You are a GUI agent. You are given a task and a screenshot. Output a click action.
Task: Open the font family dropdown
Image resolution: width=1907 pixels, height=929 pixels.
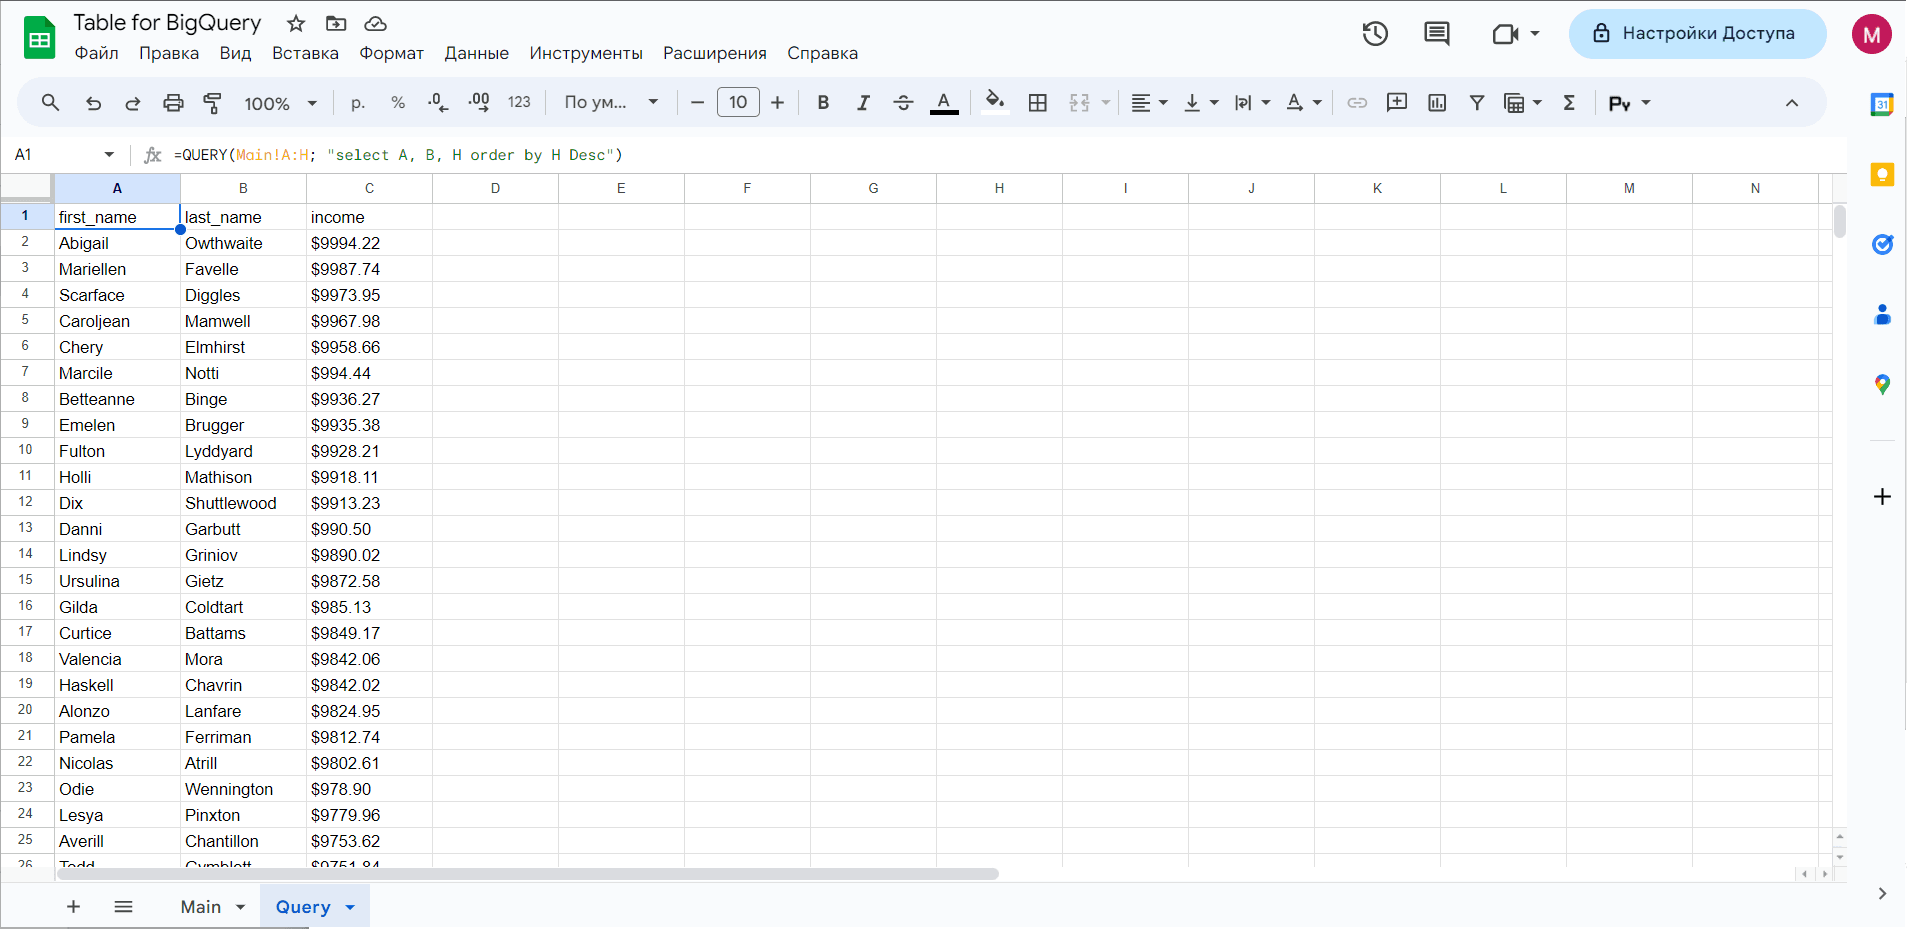click(611, 102)
